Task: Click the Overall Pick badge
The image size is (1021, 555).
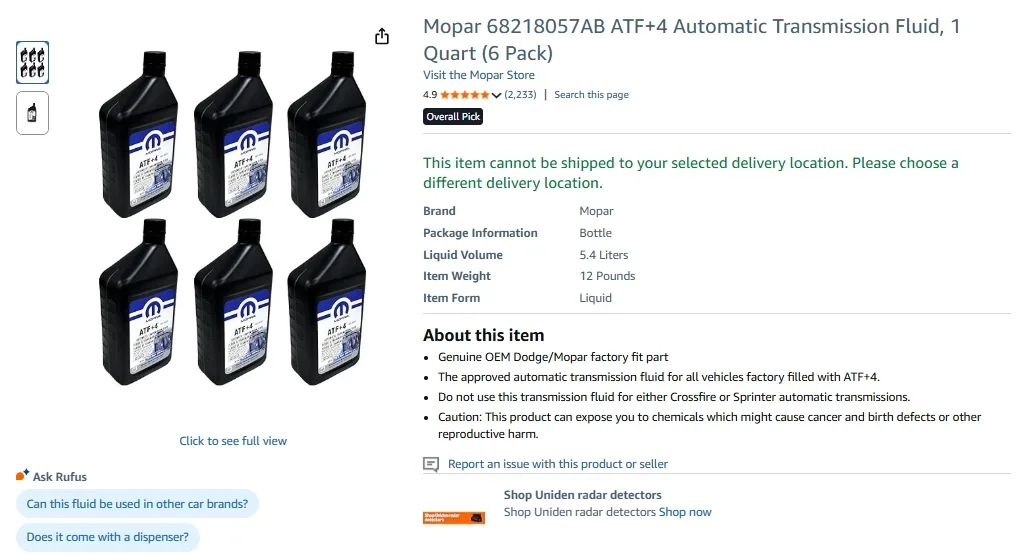Action: point(453,117)
